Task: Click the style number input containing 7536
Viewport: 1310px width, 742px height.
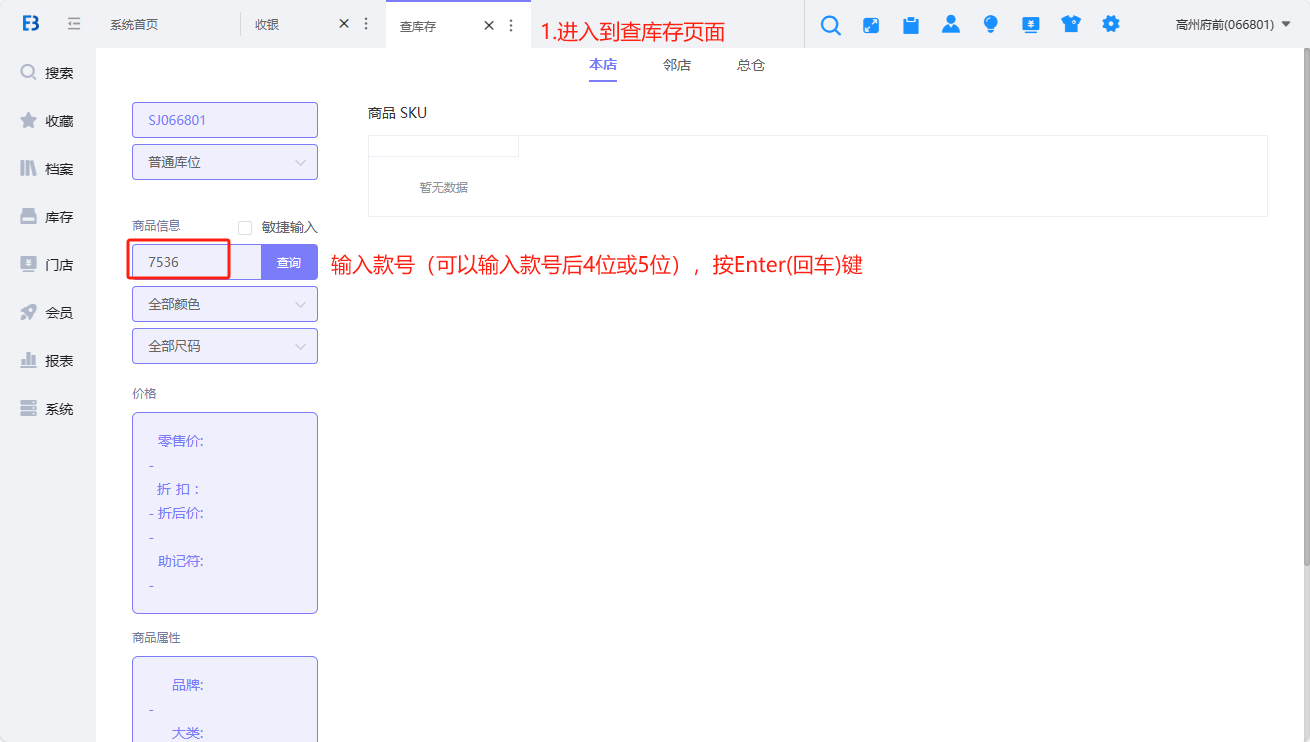Action: [197, 262]
